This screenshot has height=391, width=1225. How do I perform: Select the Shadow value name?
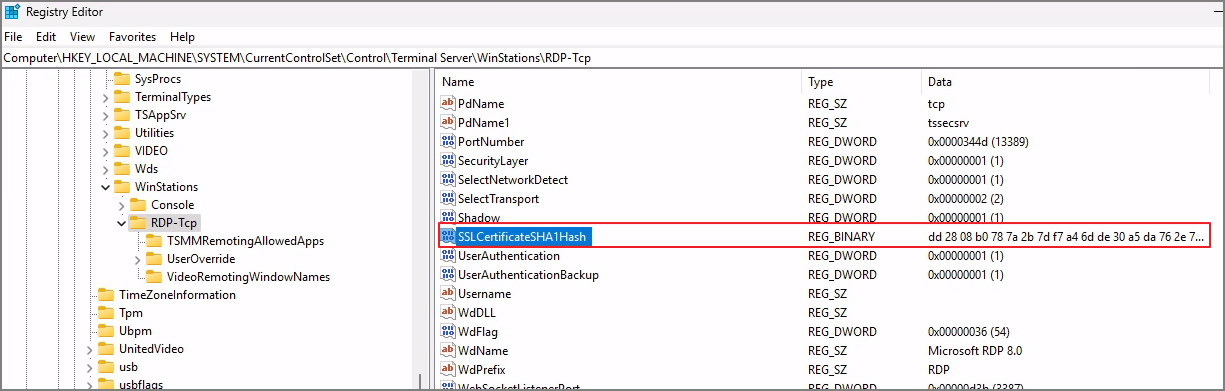pyautogui.click(x=479, y=218)
